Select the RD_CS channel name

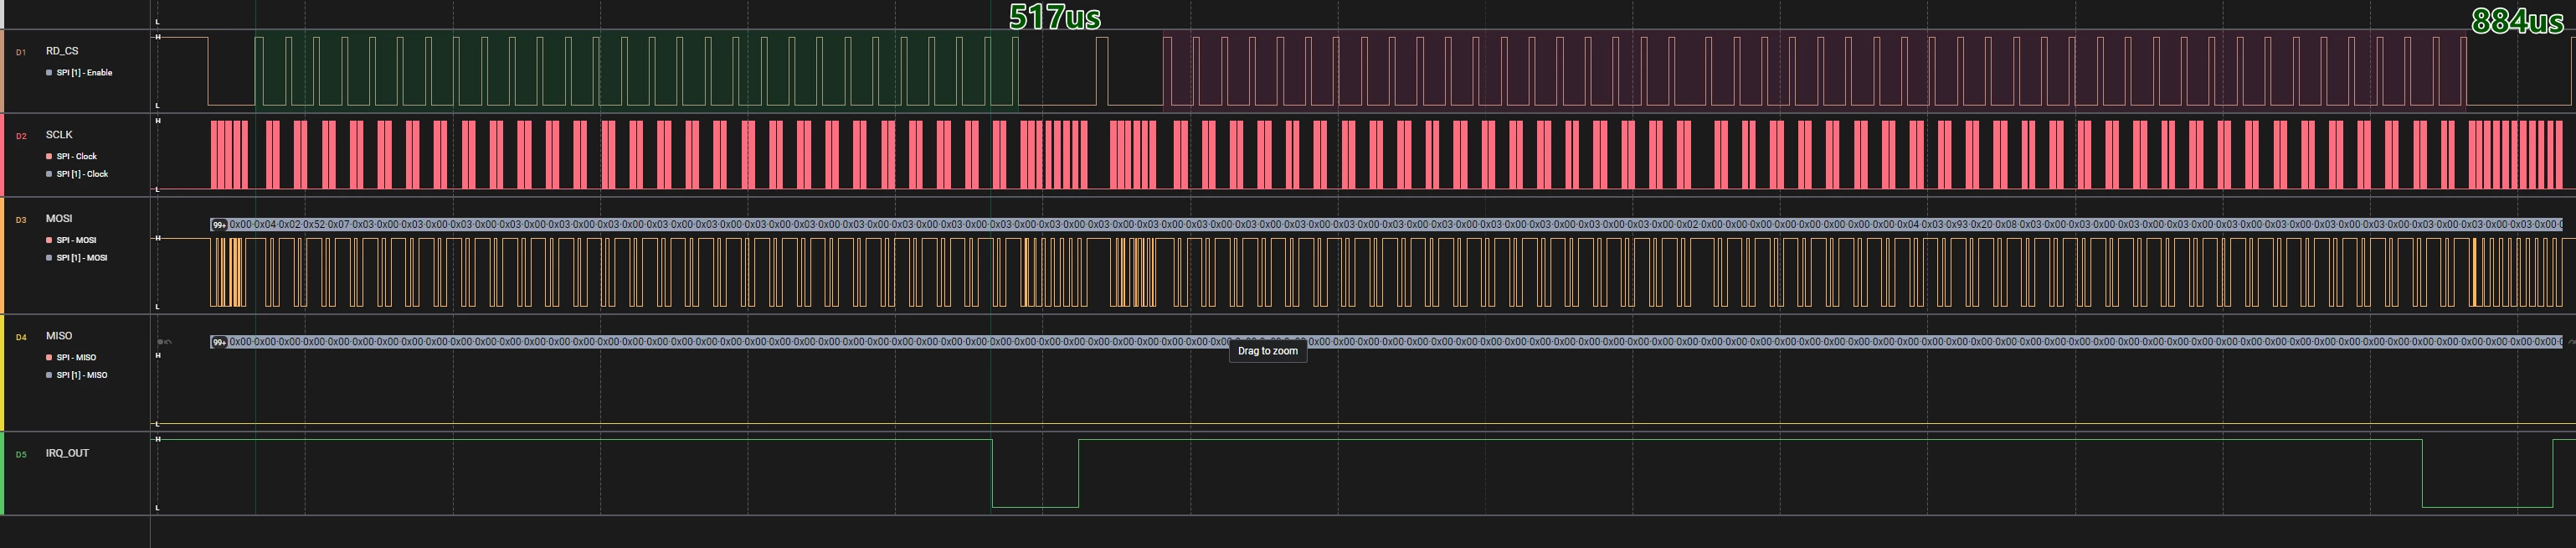click(x=62, y=51)
